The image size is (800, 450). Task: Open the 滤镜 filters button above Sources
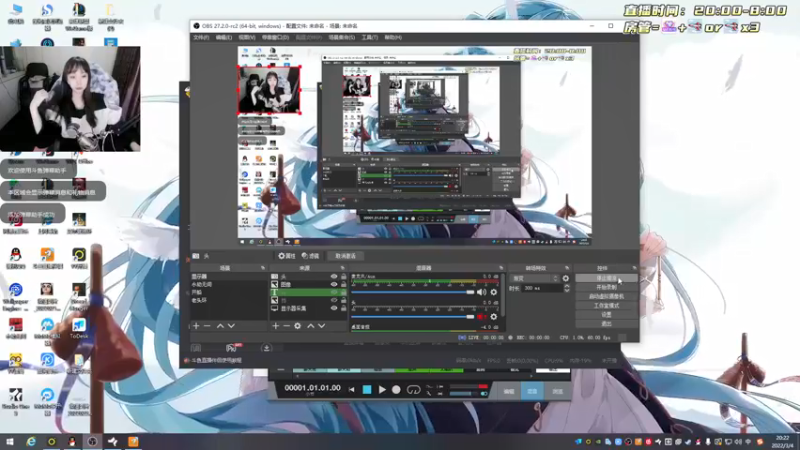point(310,256)
